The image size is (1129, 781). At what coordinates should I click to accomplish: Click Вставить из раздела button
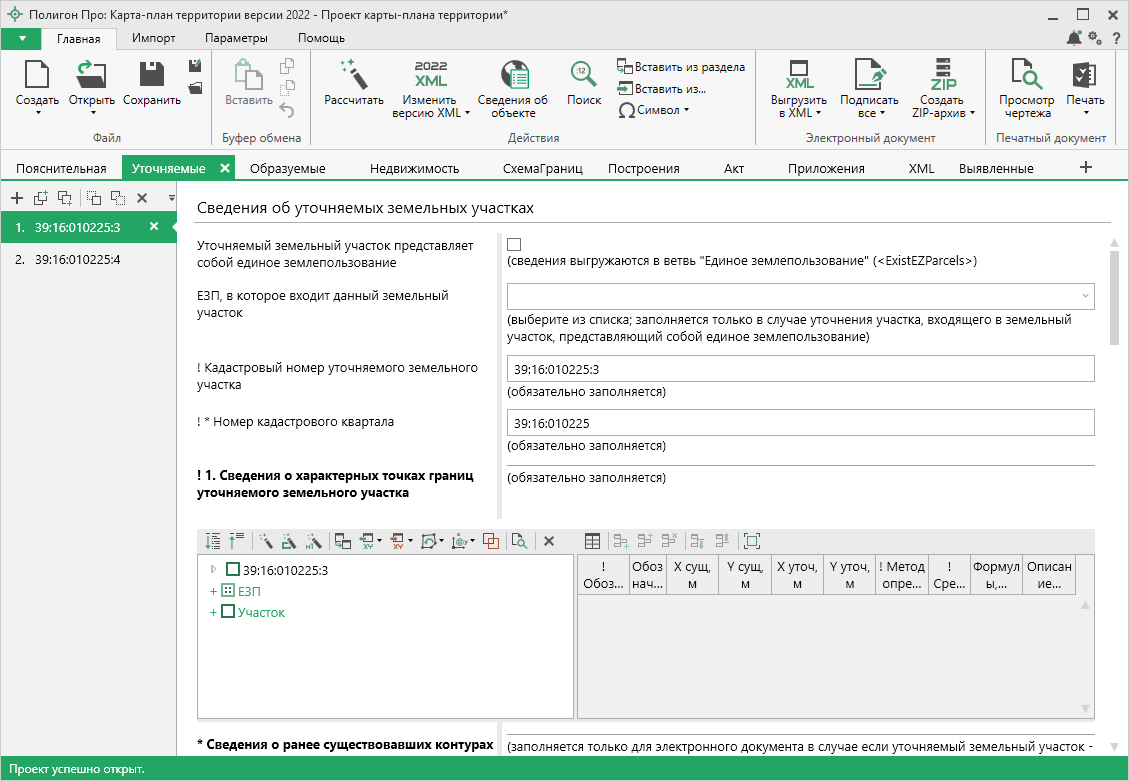[681, 67]
